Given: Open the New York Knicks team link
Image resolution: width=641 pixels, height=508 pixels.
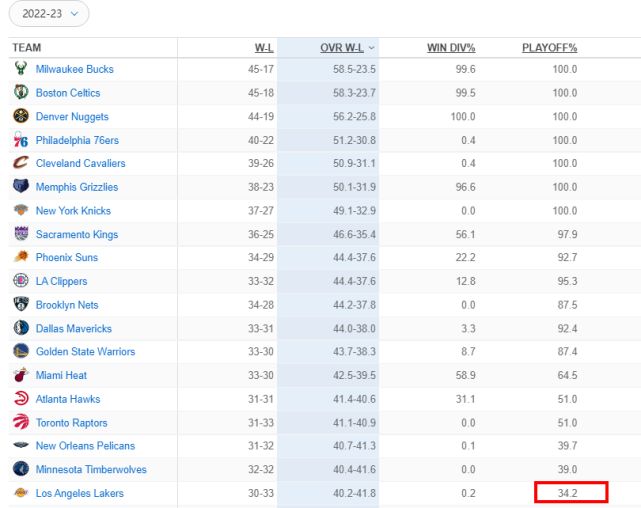Looking at the screenshot, I should coord(73,210).
